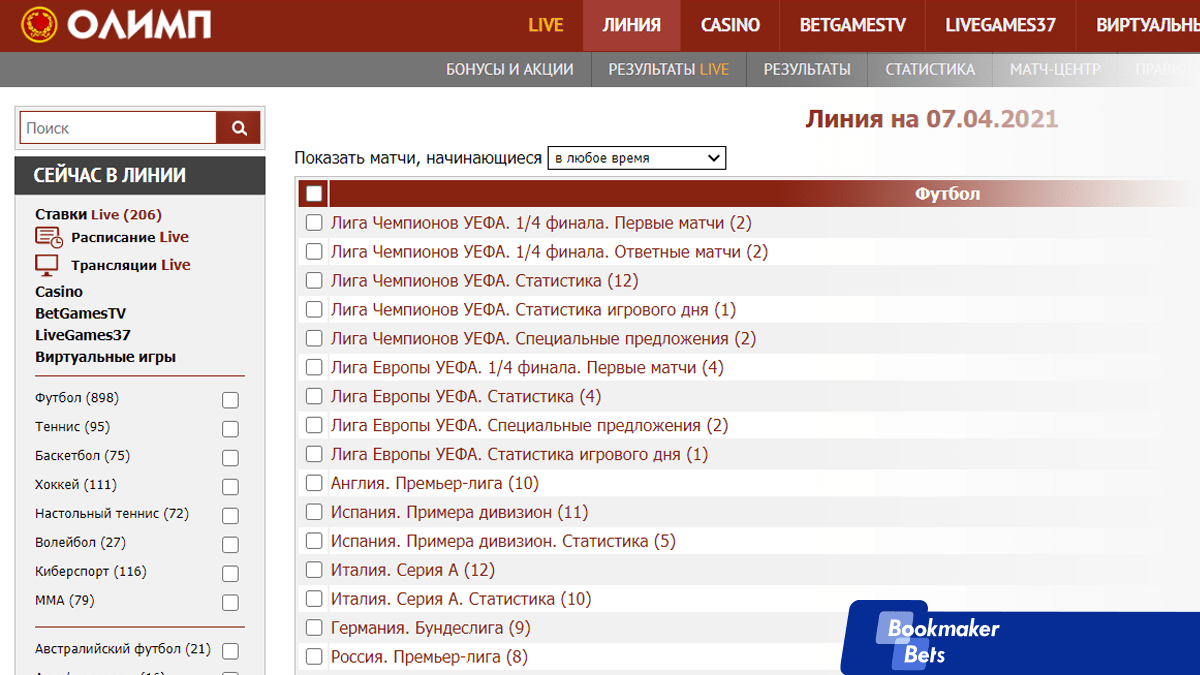Check Лига Европы УЕФА. 1/4 финала. Первые матчи
The width and height of the screenshot is (1200, 675).
tap(314, 368)
